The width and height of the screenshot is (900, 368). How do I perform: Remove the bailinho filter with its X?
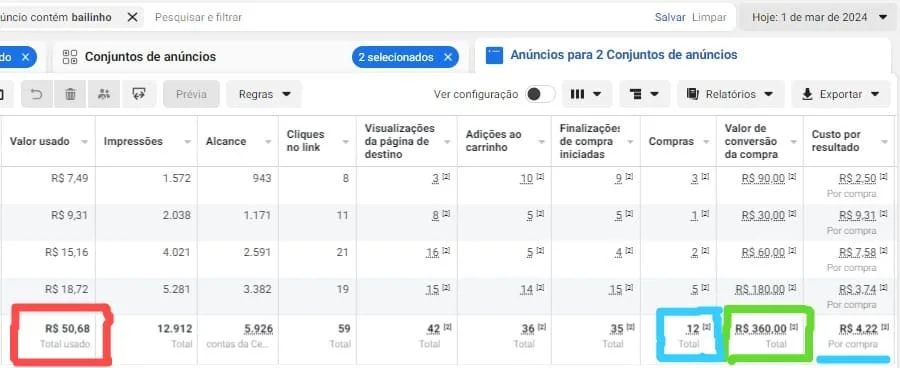tap(132, 17)
